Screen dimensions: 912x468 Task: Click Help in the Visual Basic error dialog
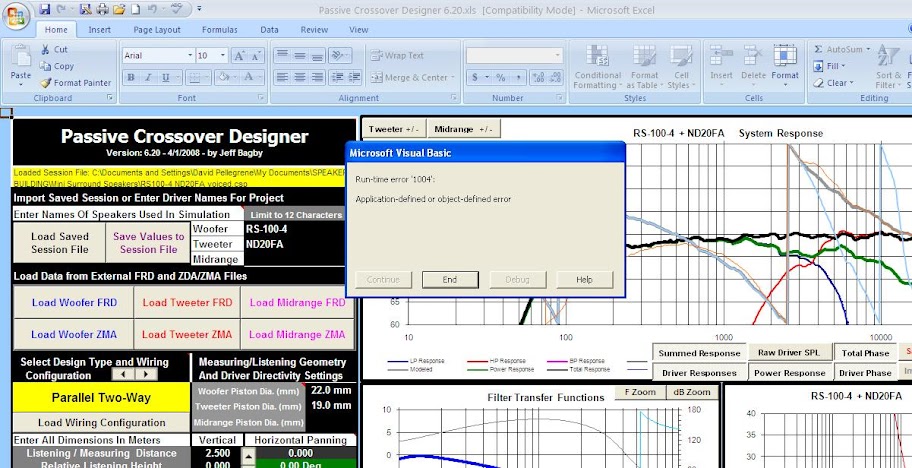point(584,280)
